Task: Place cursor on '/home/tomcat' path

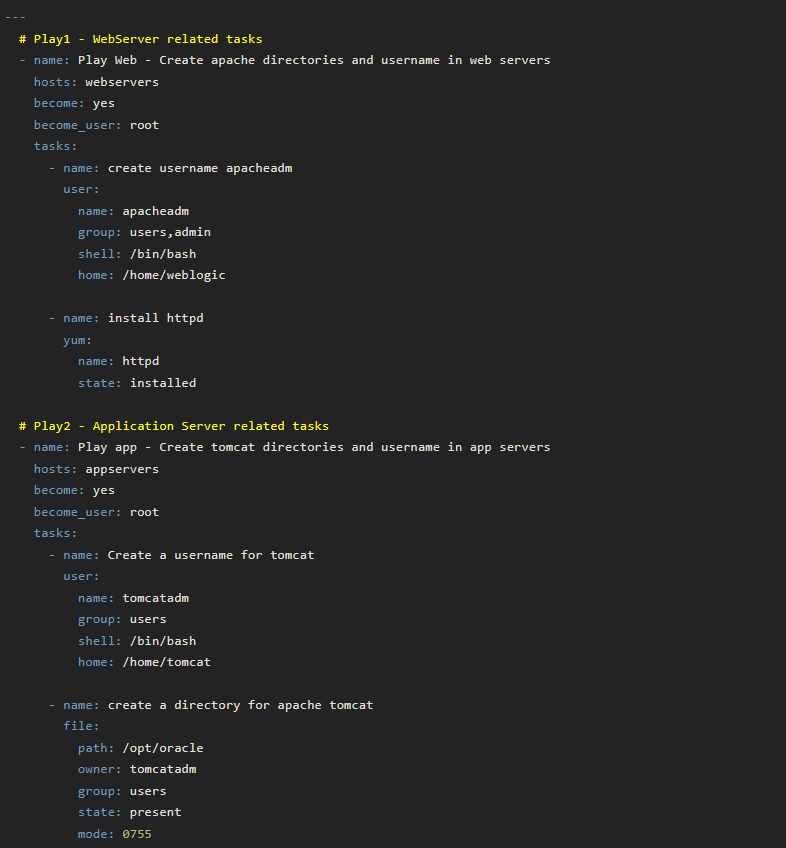Action: (167, 662)
